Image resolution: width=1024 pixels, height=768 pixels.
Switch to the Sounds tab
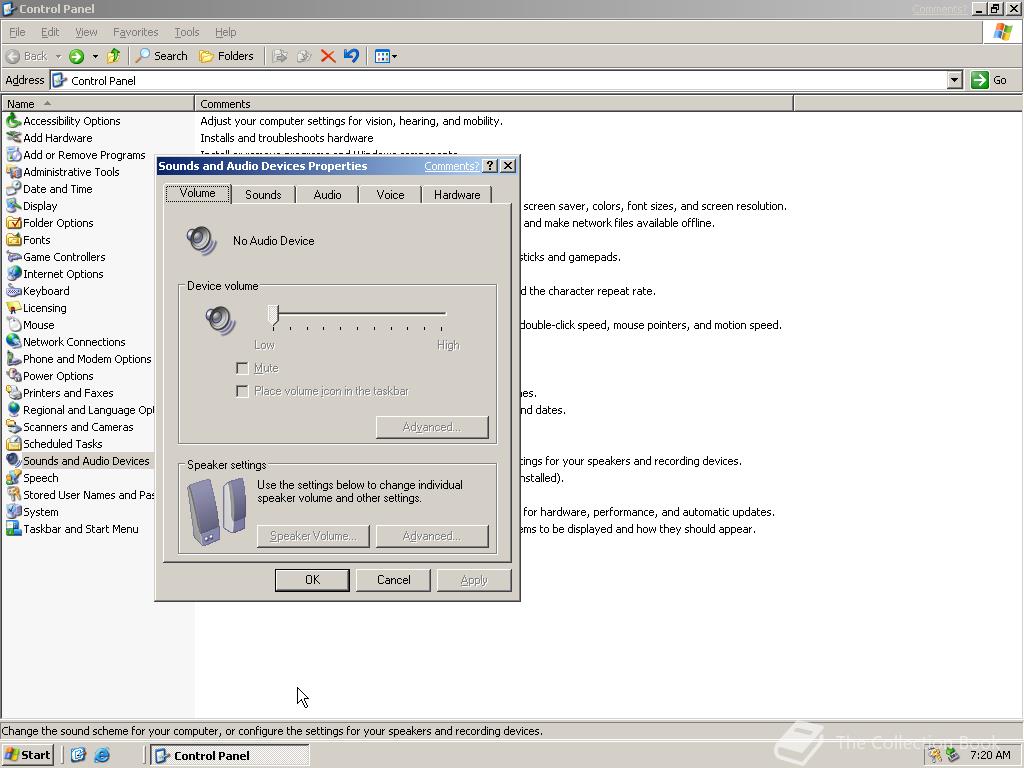(263, 195)
